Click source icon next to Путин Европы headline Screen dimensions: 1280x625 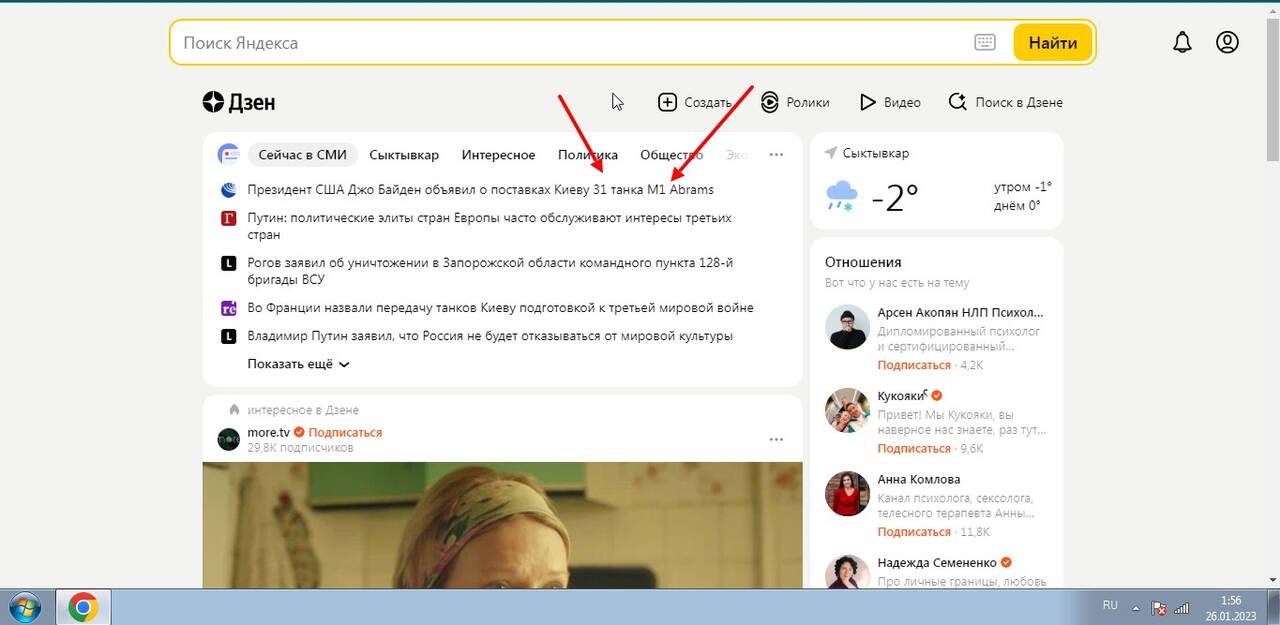[x=228, y=217]
